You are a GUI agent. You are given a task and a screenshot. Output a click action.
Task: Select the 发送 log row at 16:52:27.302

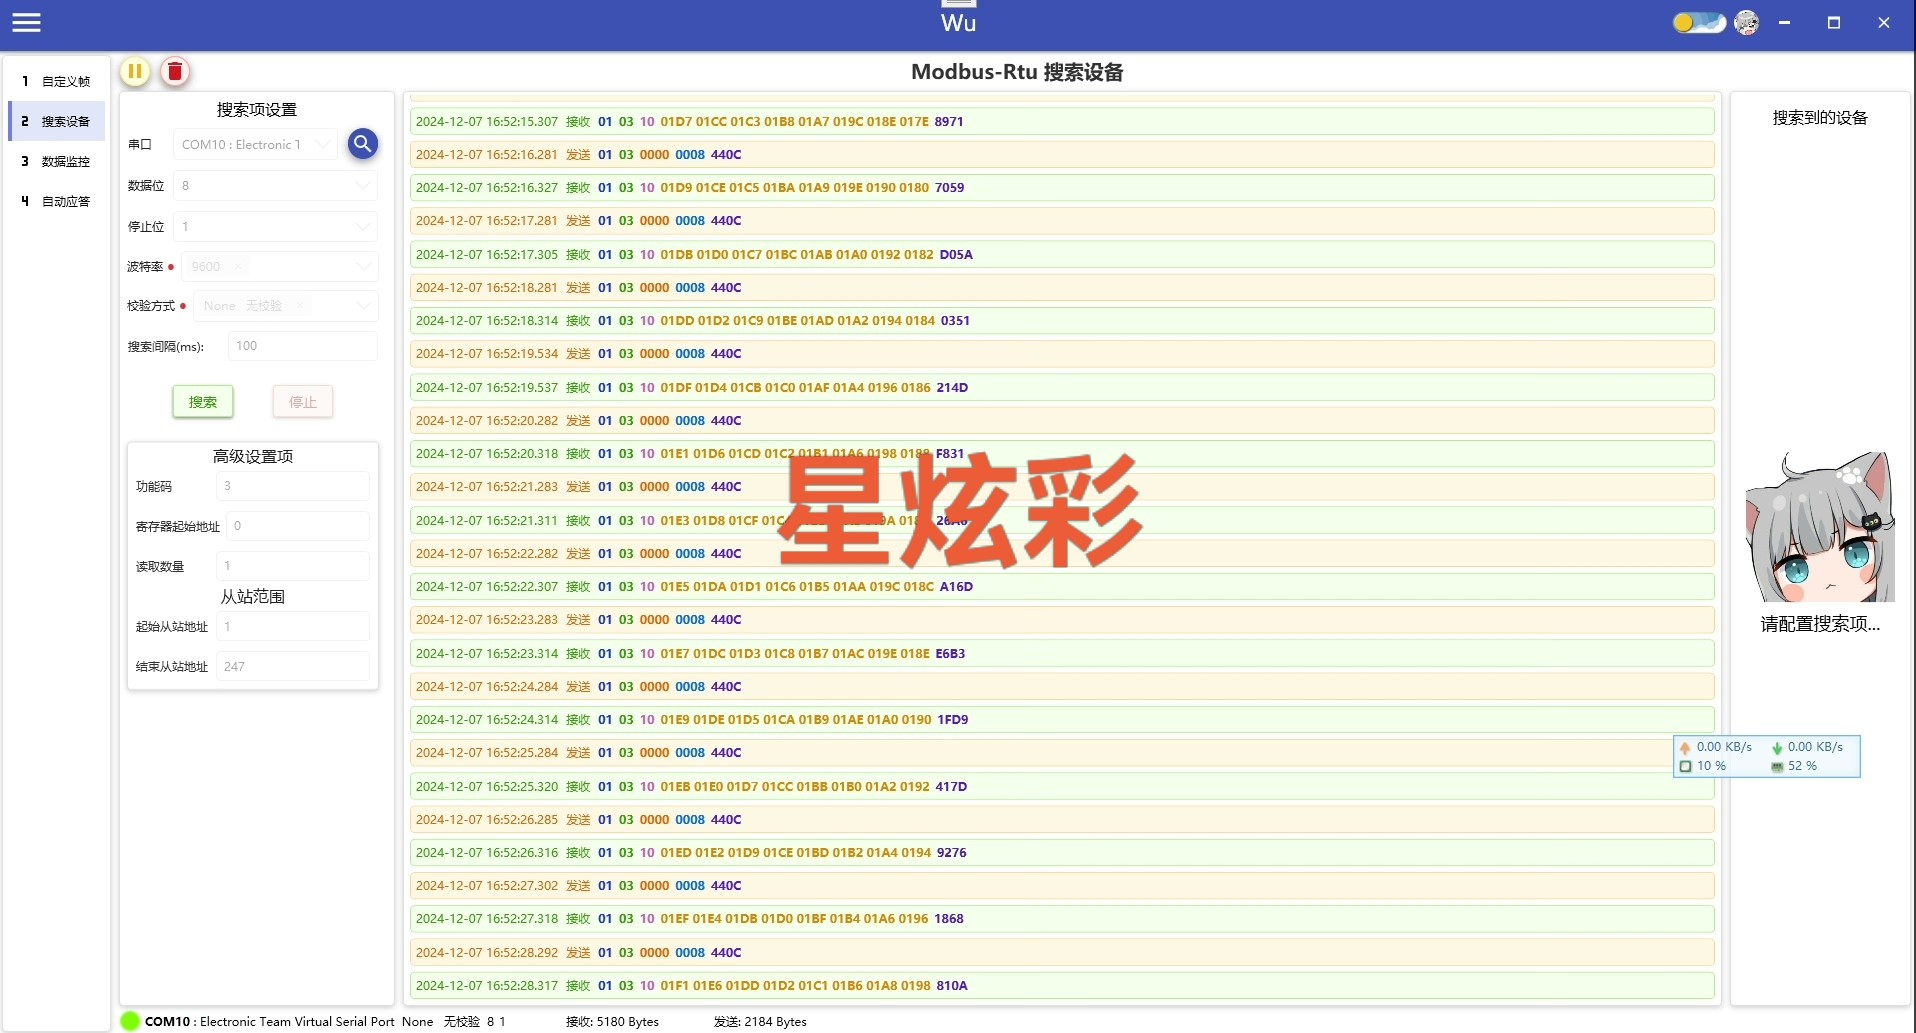[x=1062, y=886]
